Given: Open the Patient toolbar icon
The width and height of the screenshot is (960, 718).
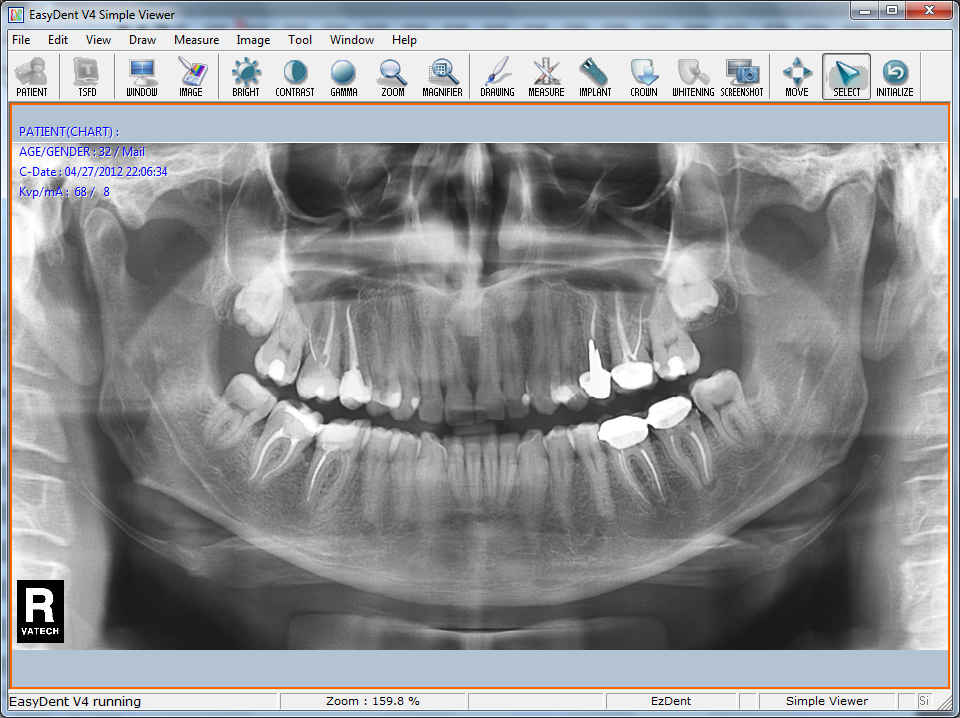Looking at the screenshot, I should (x=32, y=77).
